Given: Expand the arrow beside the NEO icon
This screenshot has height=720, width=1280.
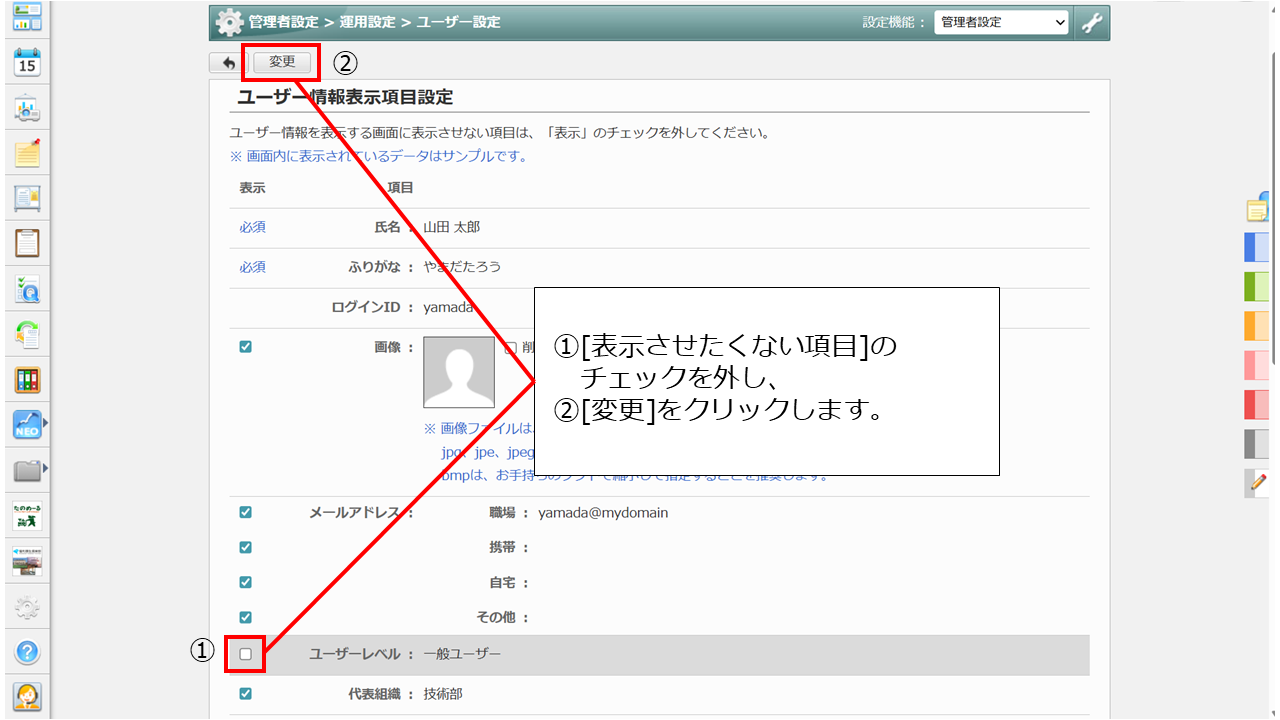Looking at the screenshot, I should click(x=45, y=424).
